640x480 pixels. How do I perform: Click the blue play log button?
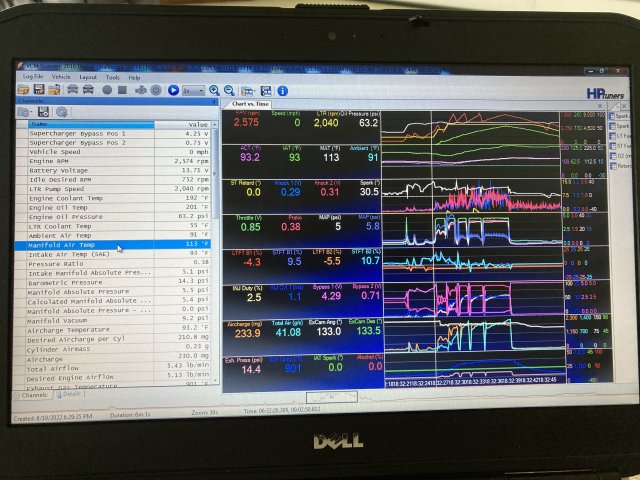click(x=173, y=90)
